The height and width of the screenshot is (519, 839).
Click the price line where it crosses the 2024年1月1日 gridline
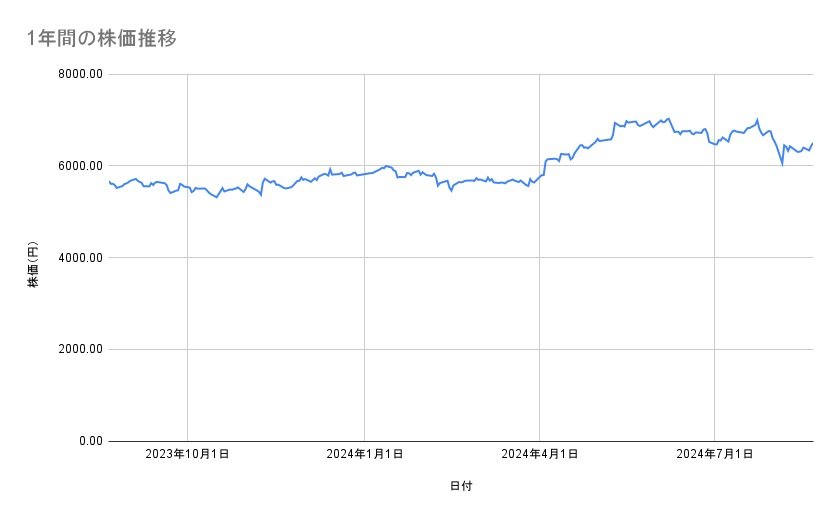coord(364,174)
